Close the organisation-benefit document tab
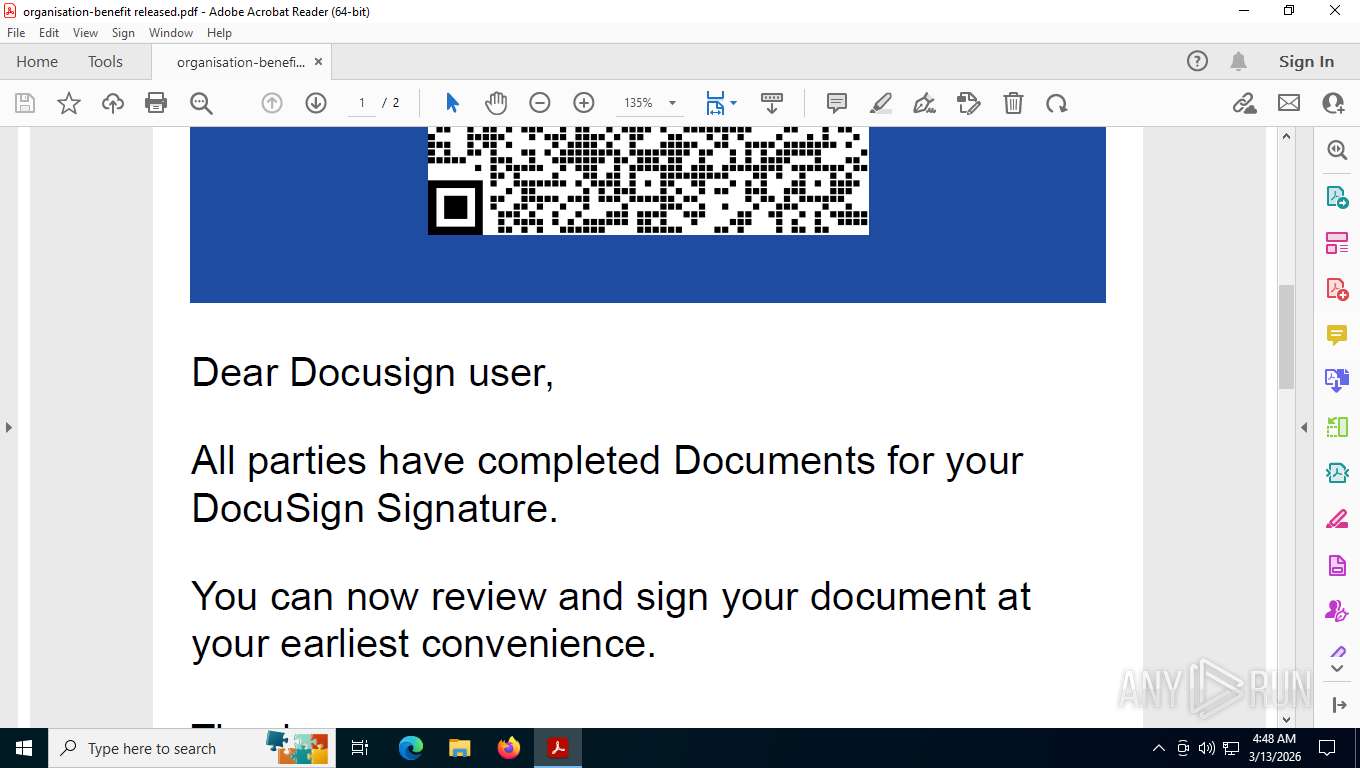 click(318, 61)
